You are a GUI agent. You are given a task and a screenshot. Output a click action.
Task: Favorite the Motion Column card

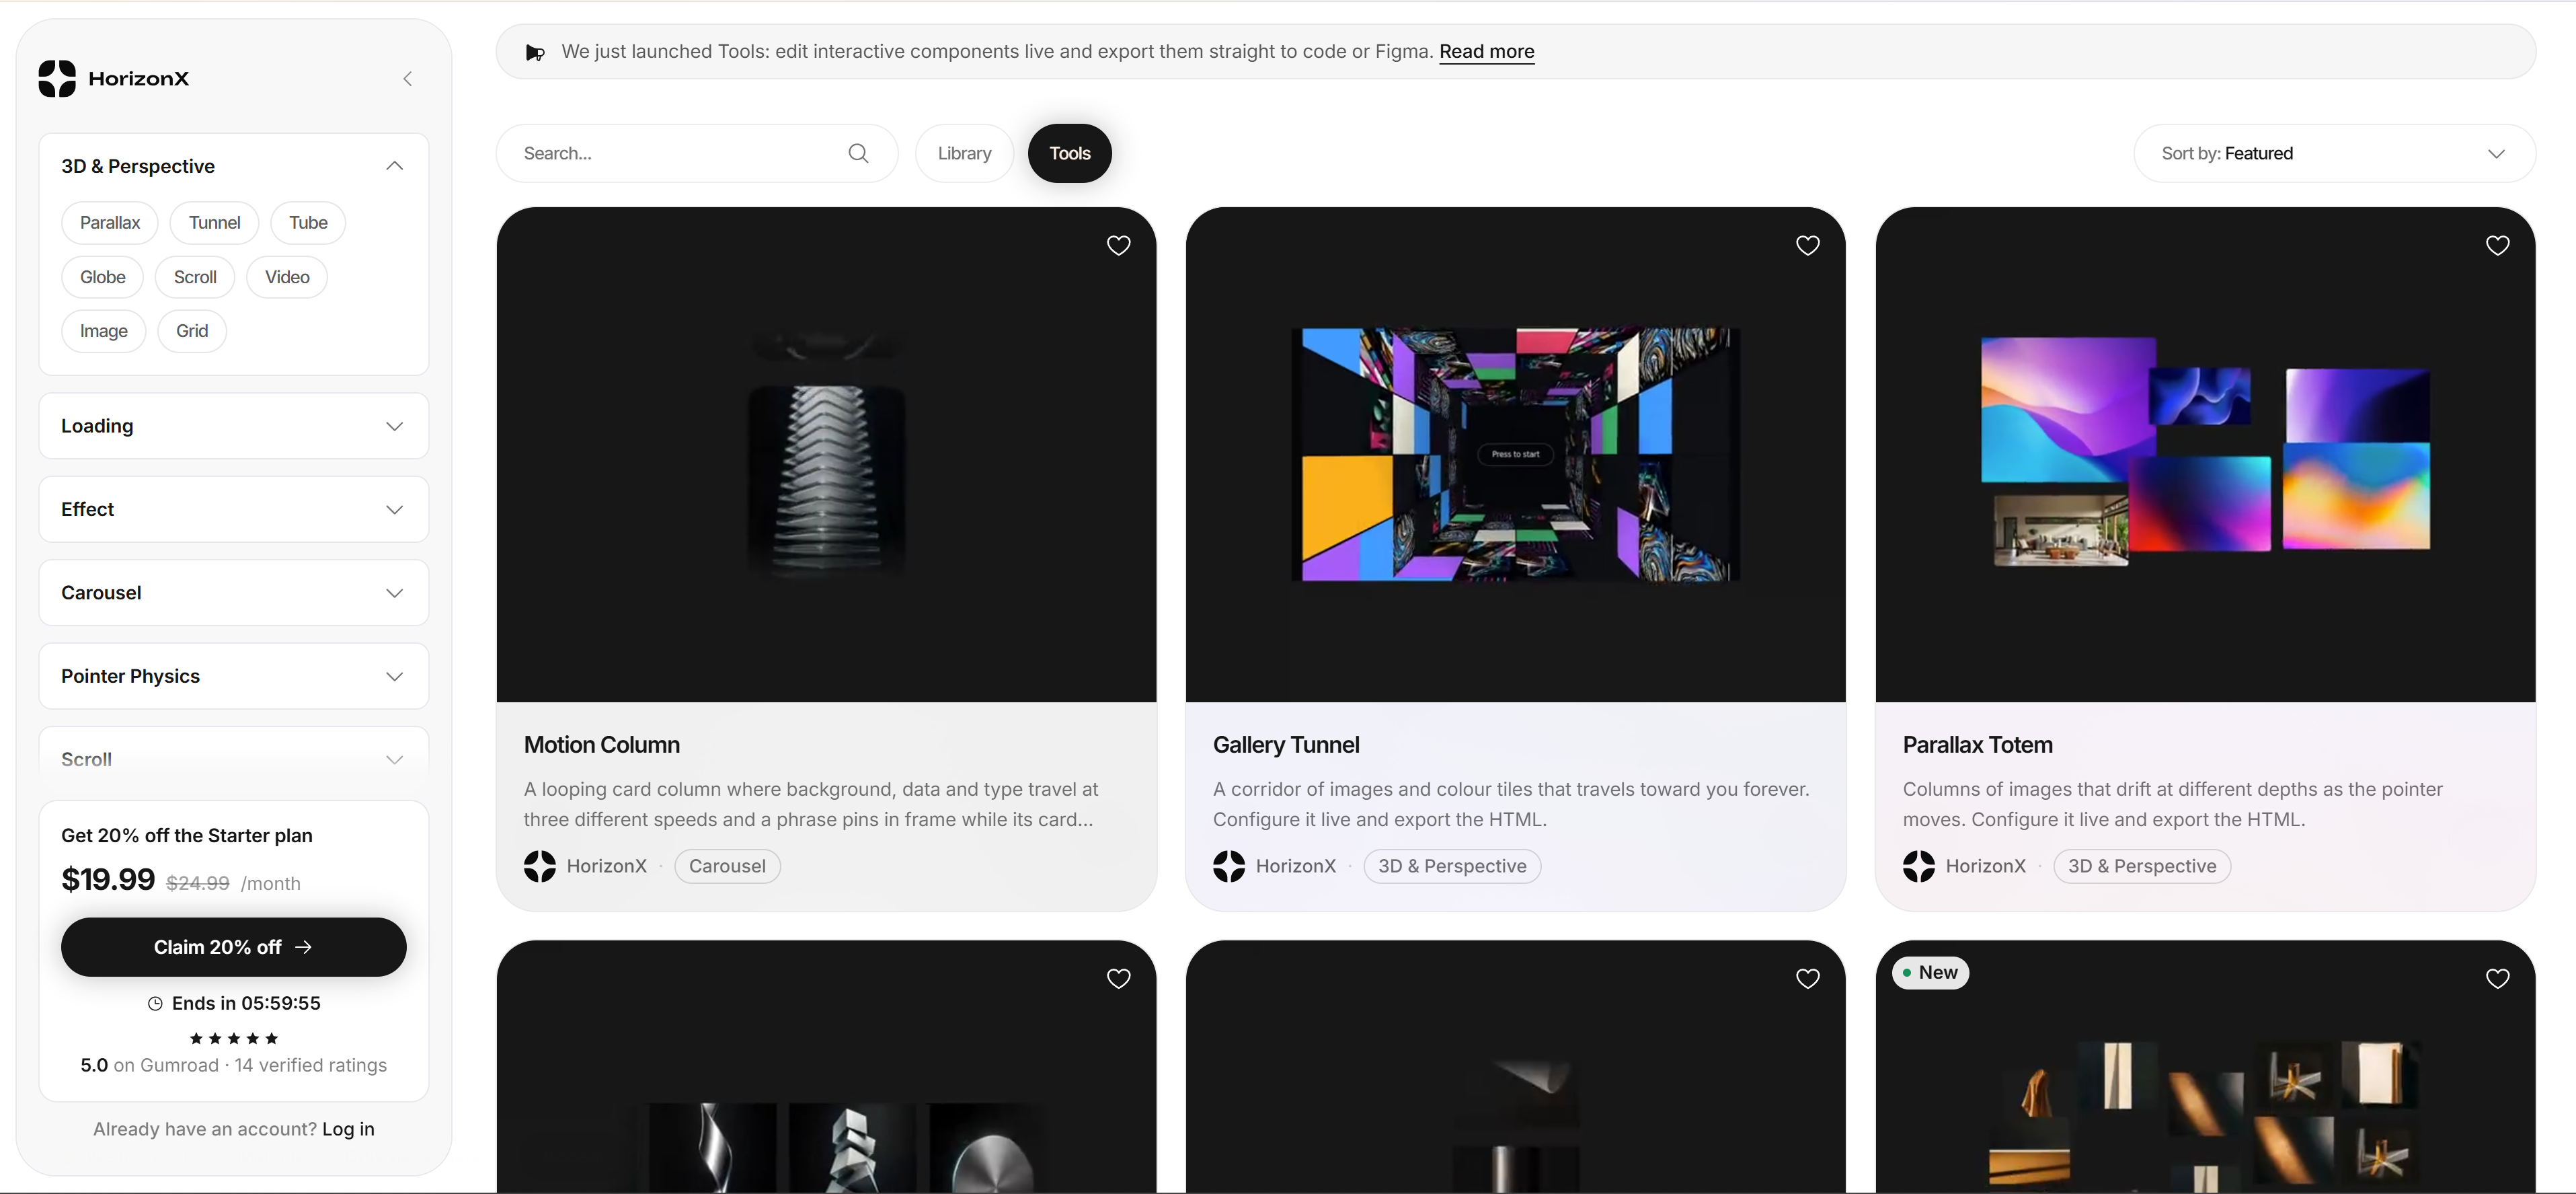tap(1119, 245)
